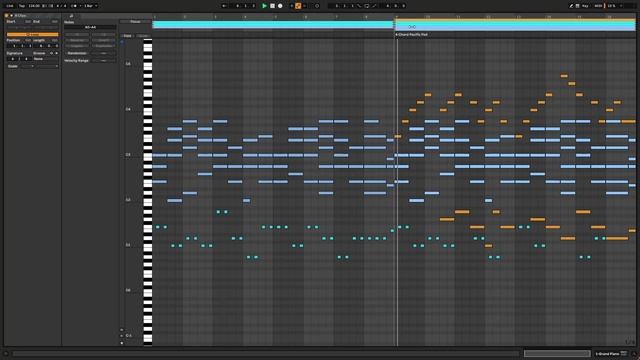Open the scale name dropdown
This screenshot has width=640, height=360.
pyautogui.click(x=47, y=66)
